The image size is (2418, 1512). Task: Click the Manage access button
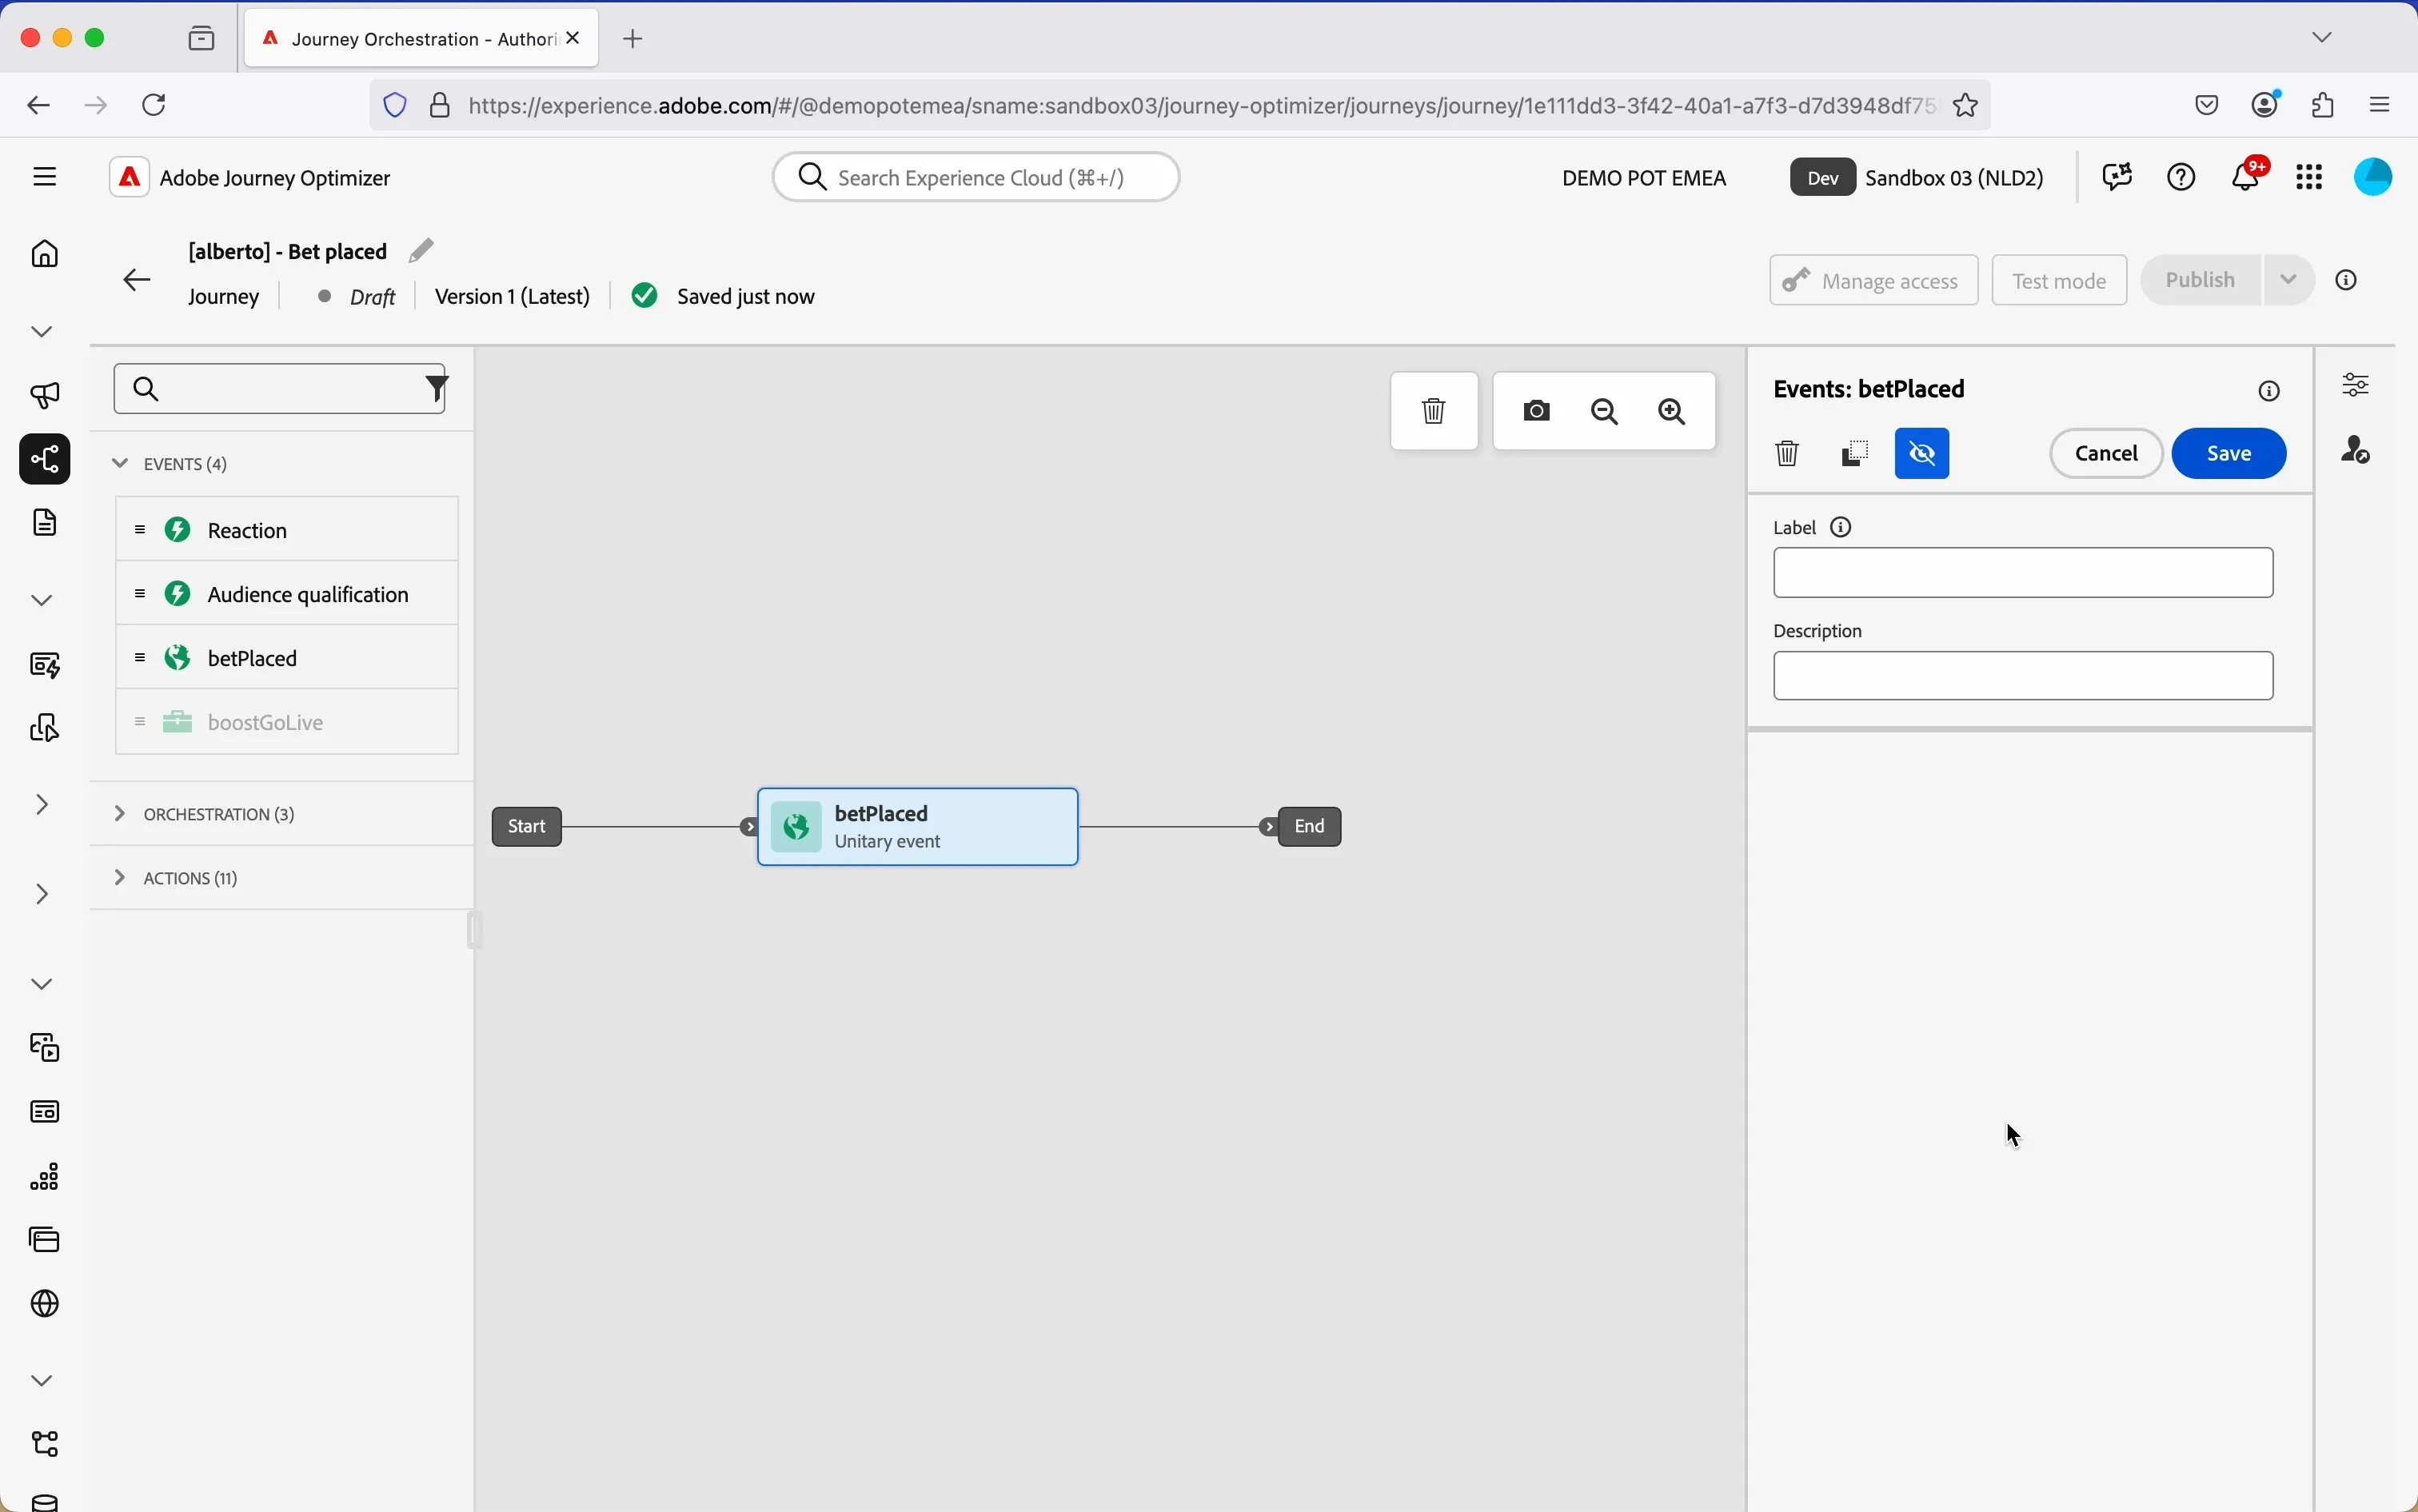[x=1873, y=280]
